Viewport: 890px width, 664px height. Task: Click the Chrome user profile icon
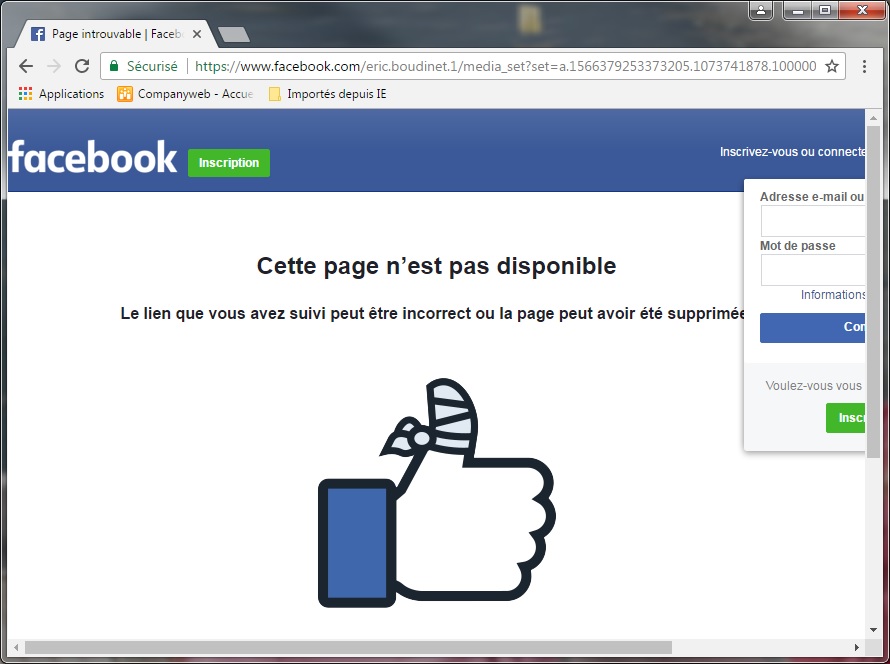click(x=762, y=10)
